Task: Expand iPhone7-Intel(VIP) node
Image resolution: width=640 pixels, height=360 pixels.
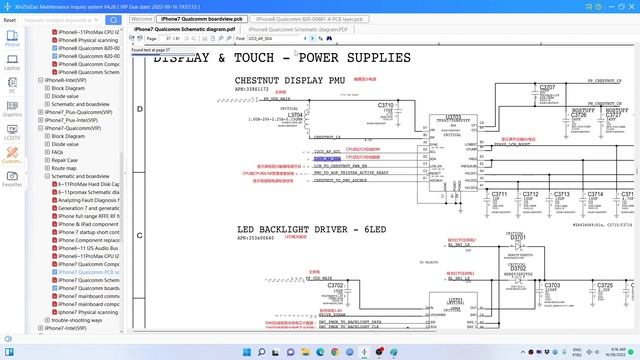Action: (x=41, y=328)
